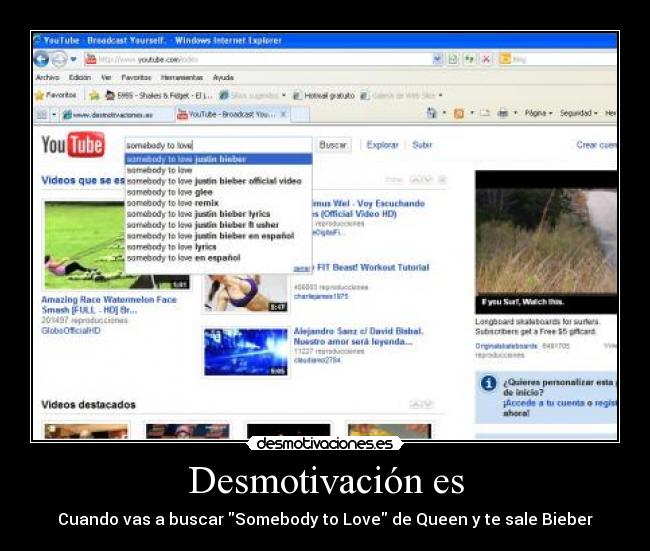Click the RSS feeds icon

pos(458,113)
